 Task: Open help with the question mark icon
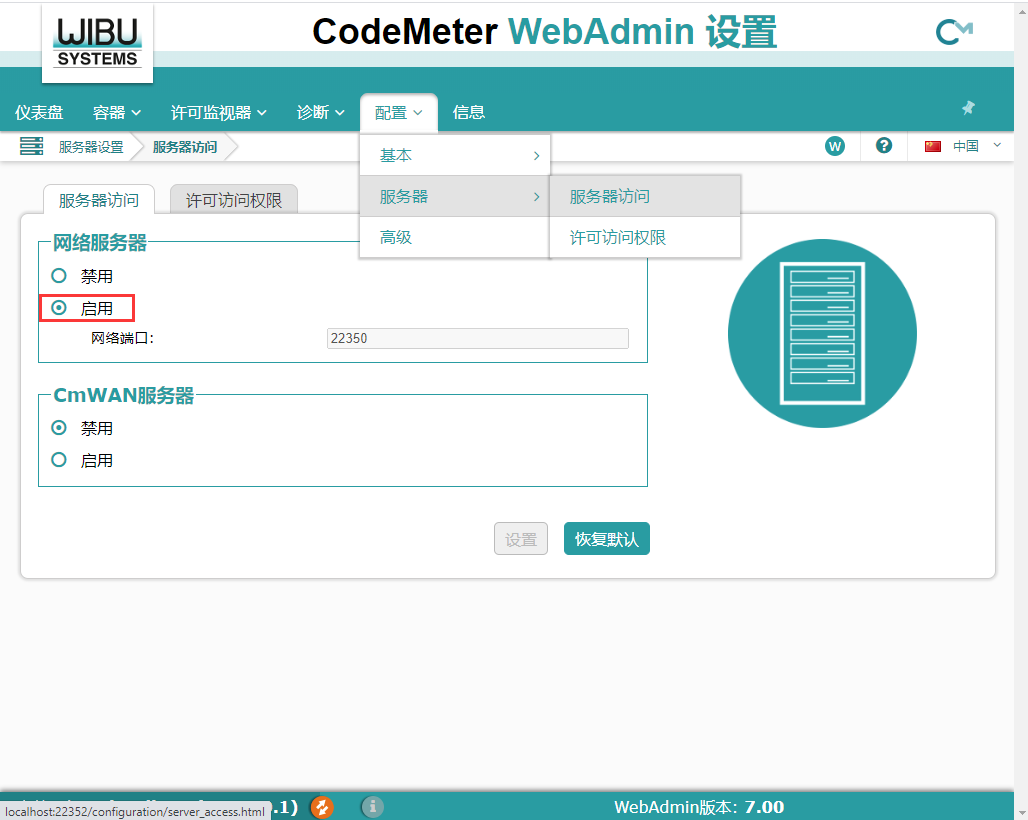(x=884, y=146)
